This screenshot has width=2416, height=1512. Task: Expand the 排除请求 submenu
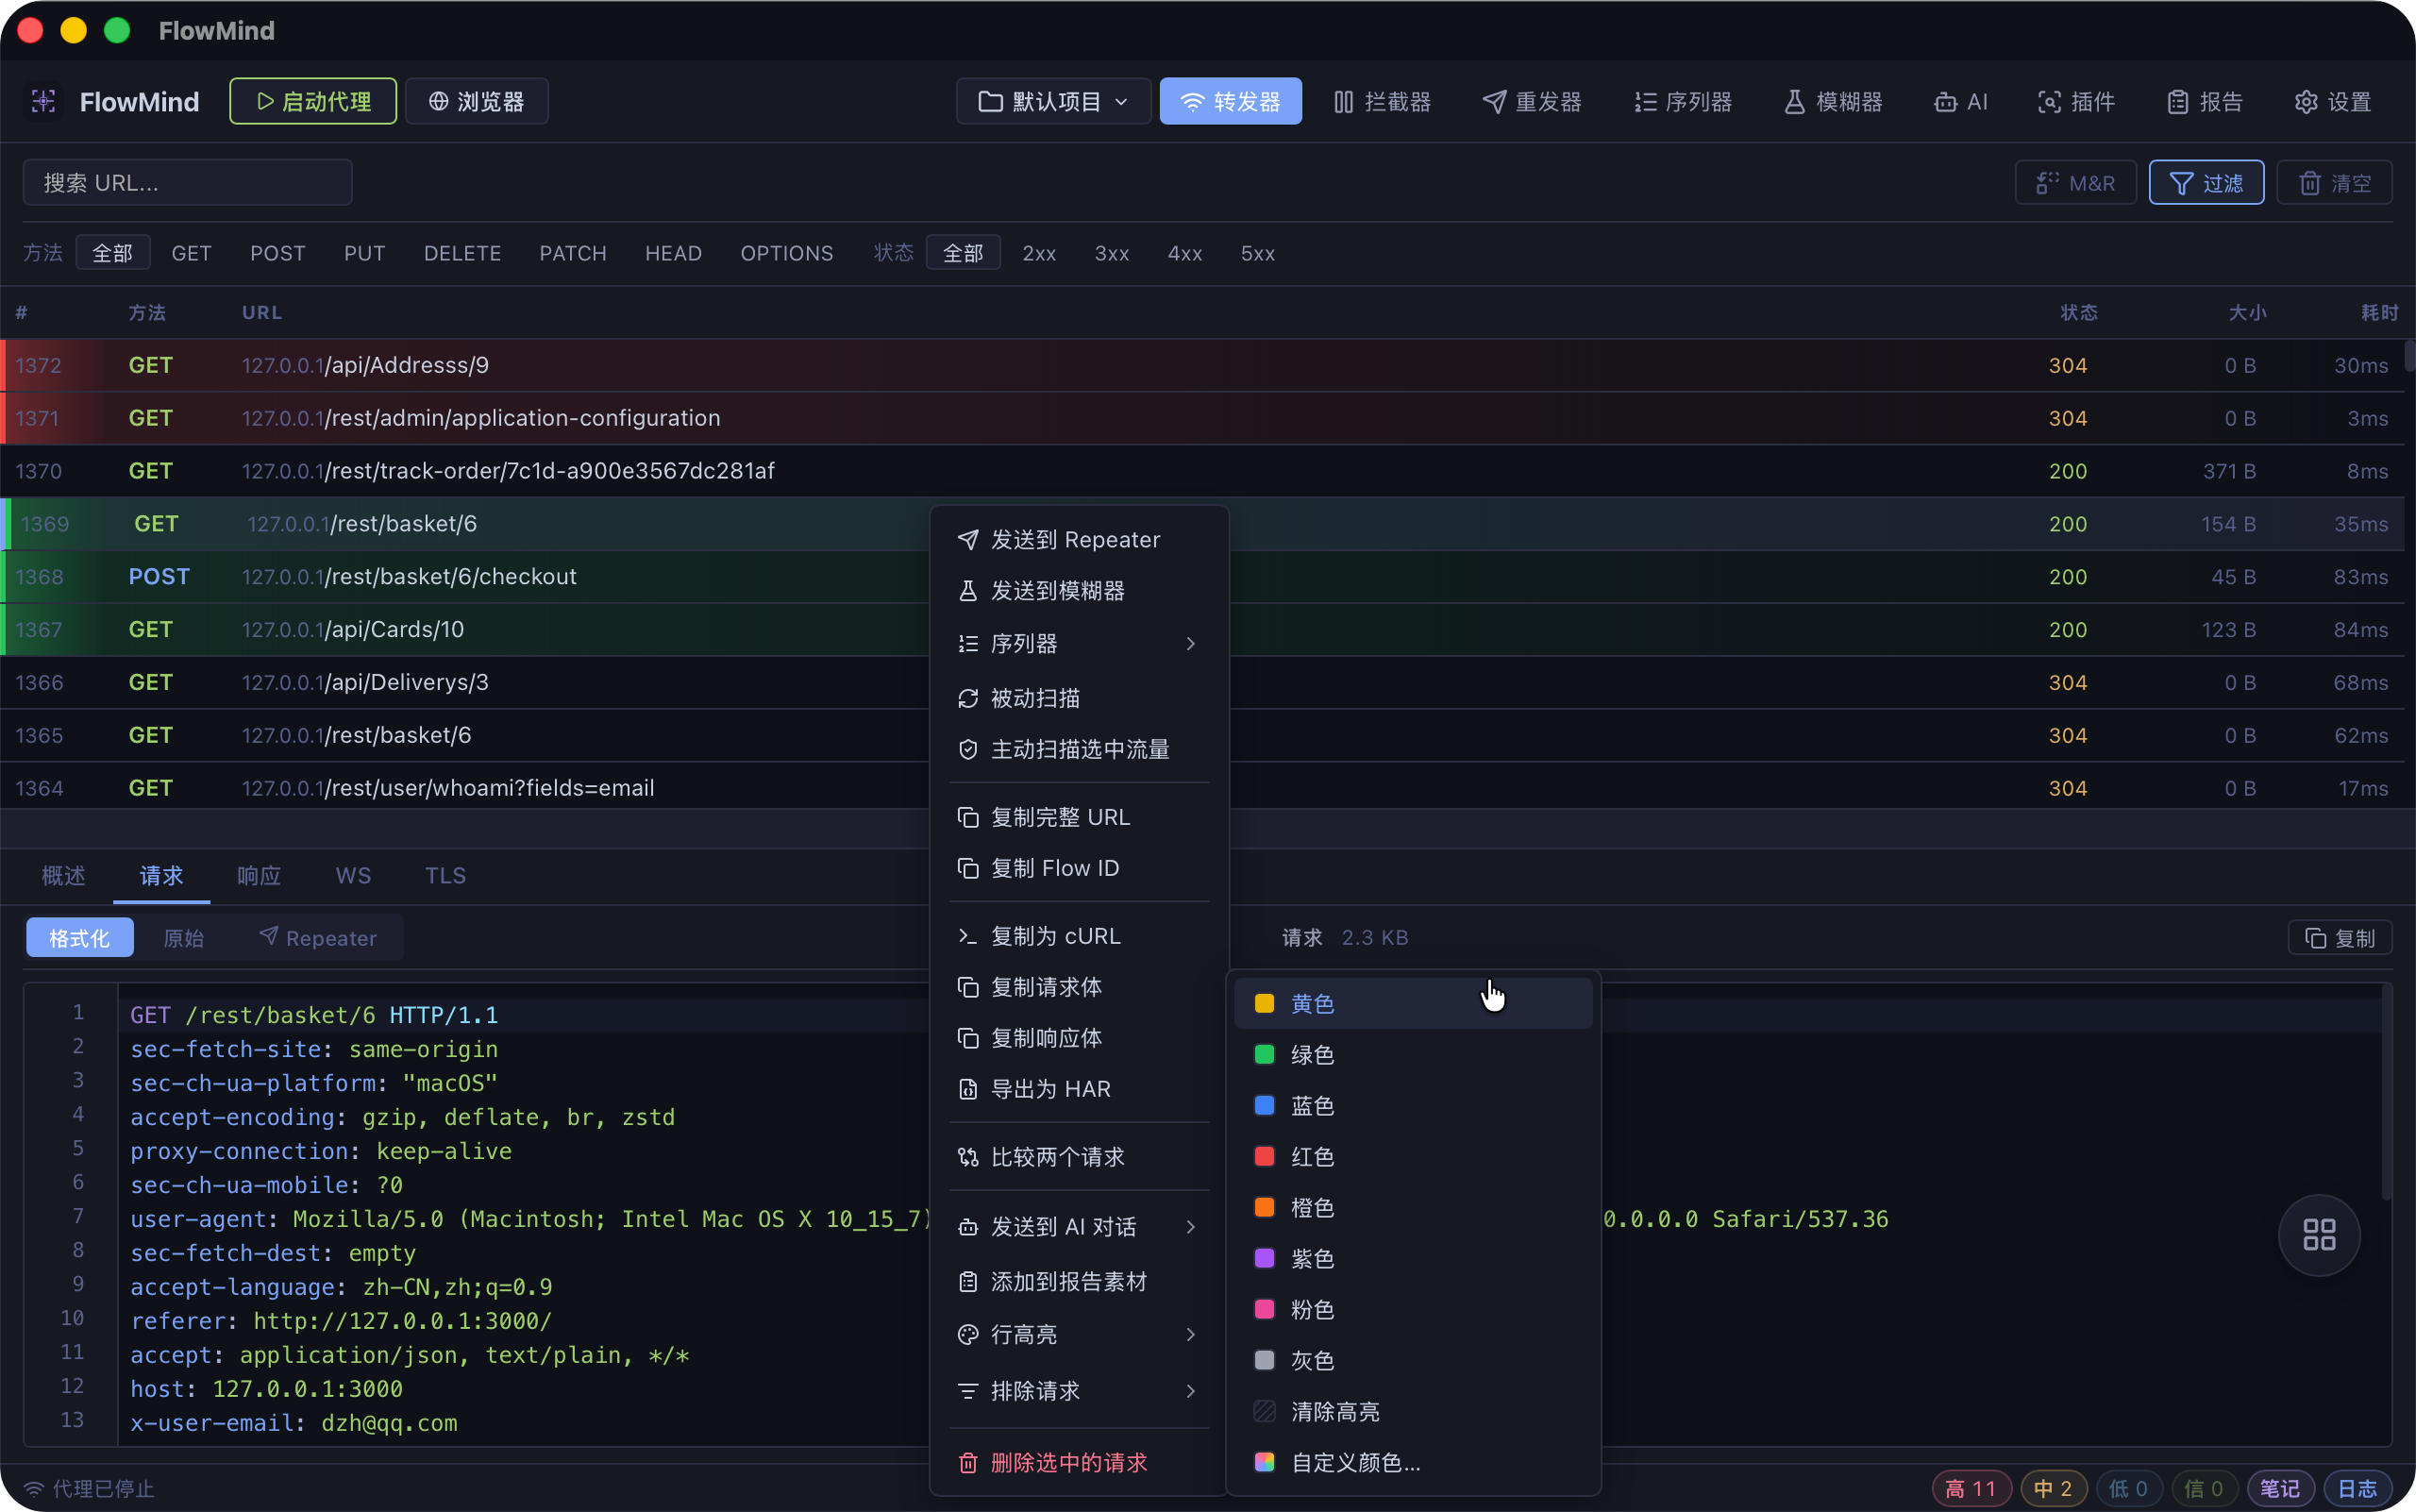pos(1079,1391)
